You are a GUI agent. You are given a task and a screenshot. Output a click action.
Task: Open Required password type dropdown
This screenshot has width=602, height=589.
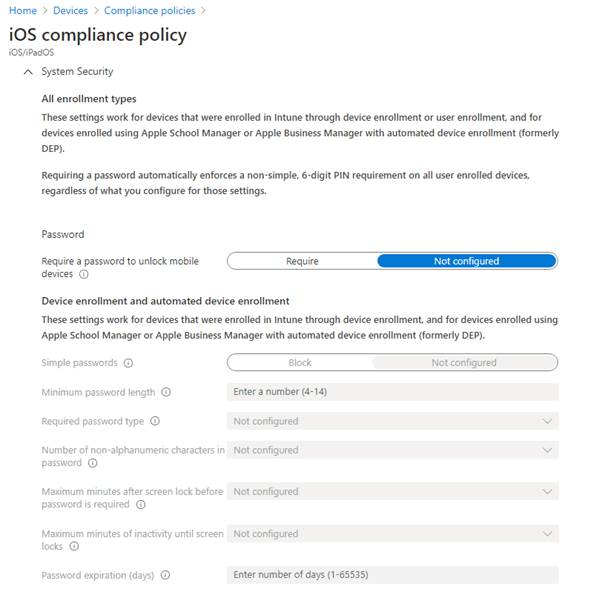pyautogui.click(x=392, y=421)
